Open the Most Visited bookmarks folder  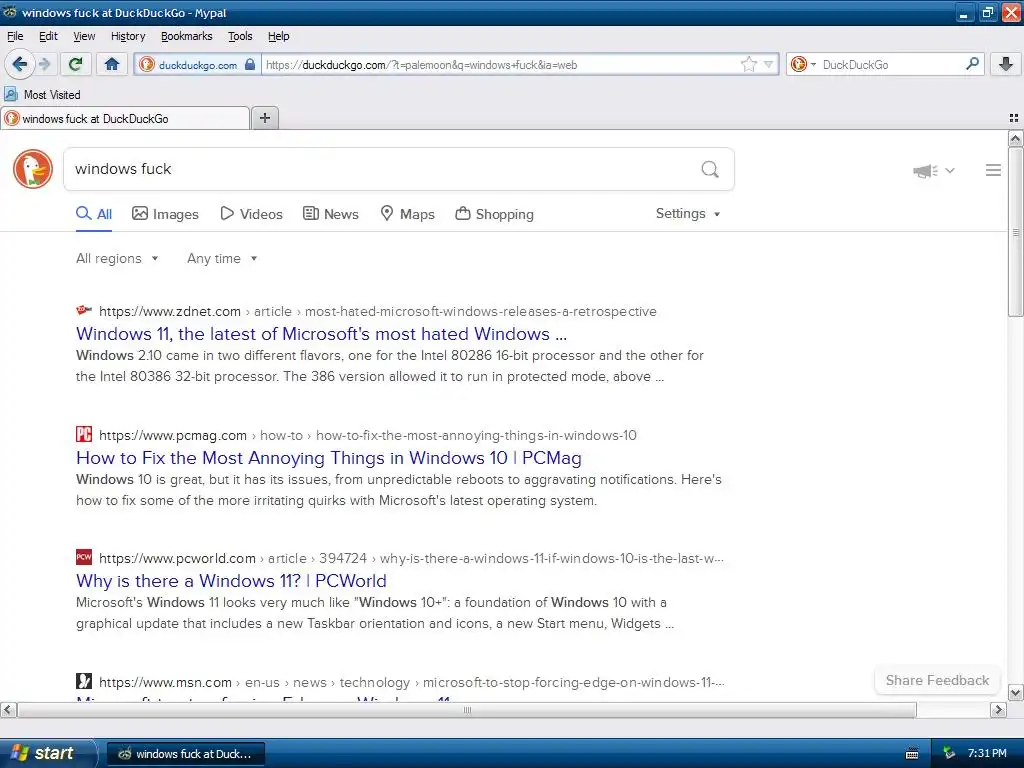(43, 95)
